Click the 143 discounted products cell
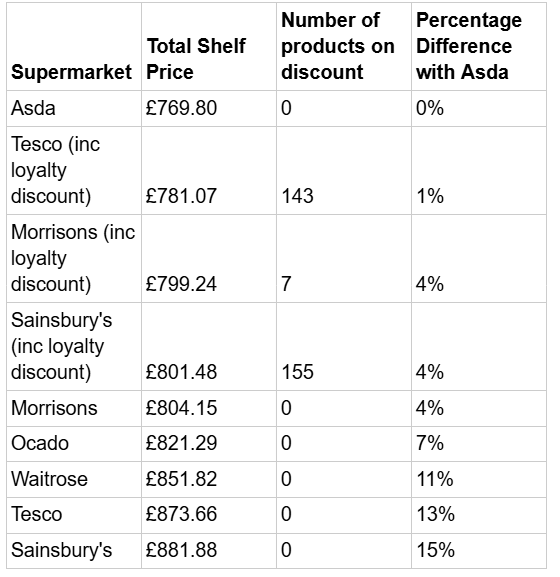Screen dimensions: 560x577 (x=344, y=170)
